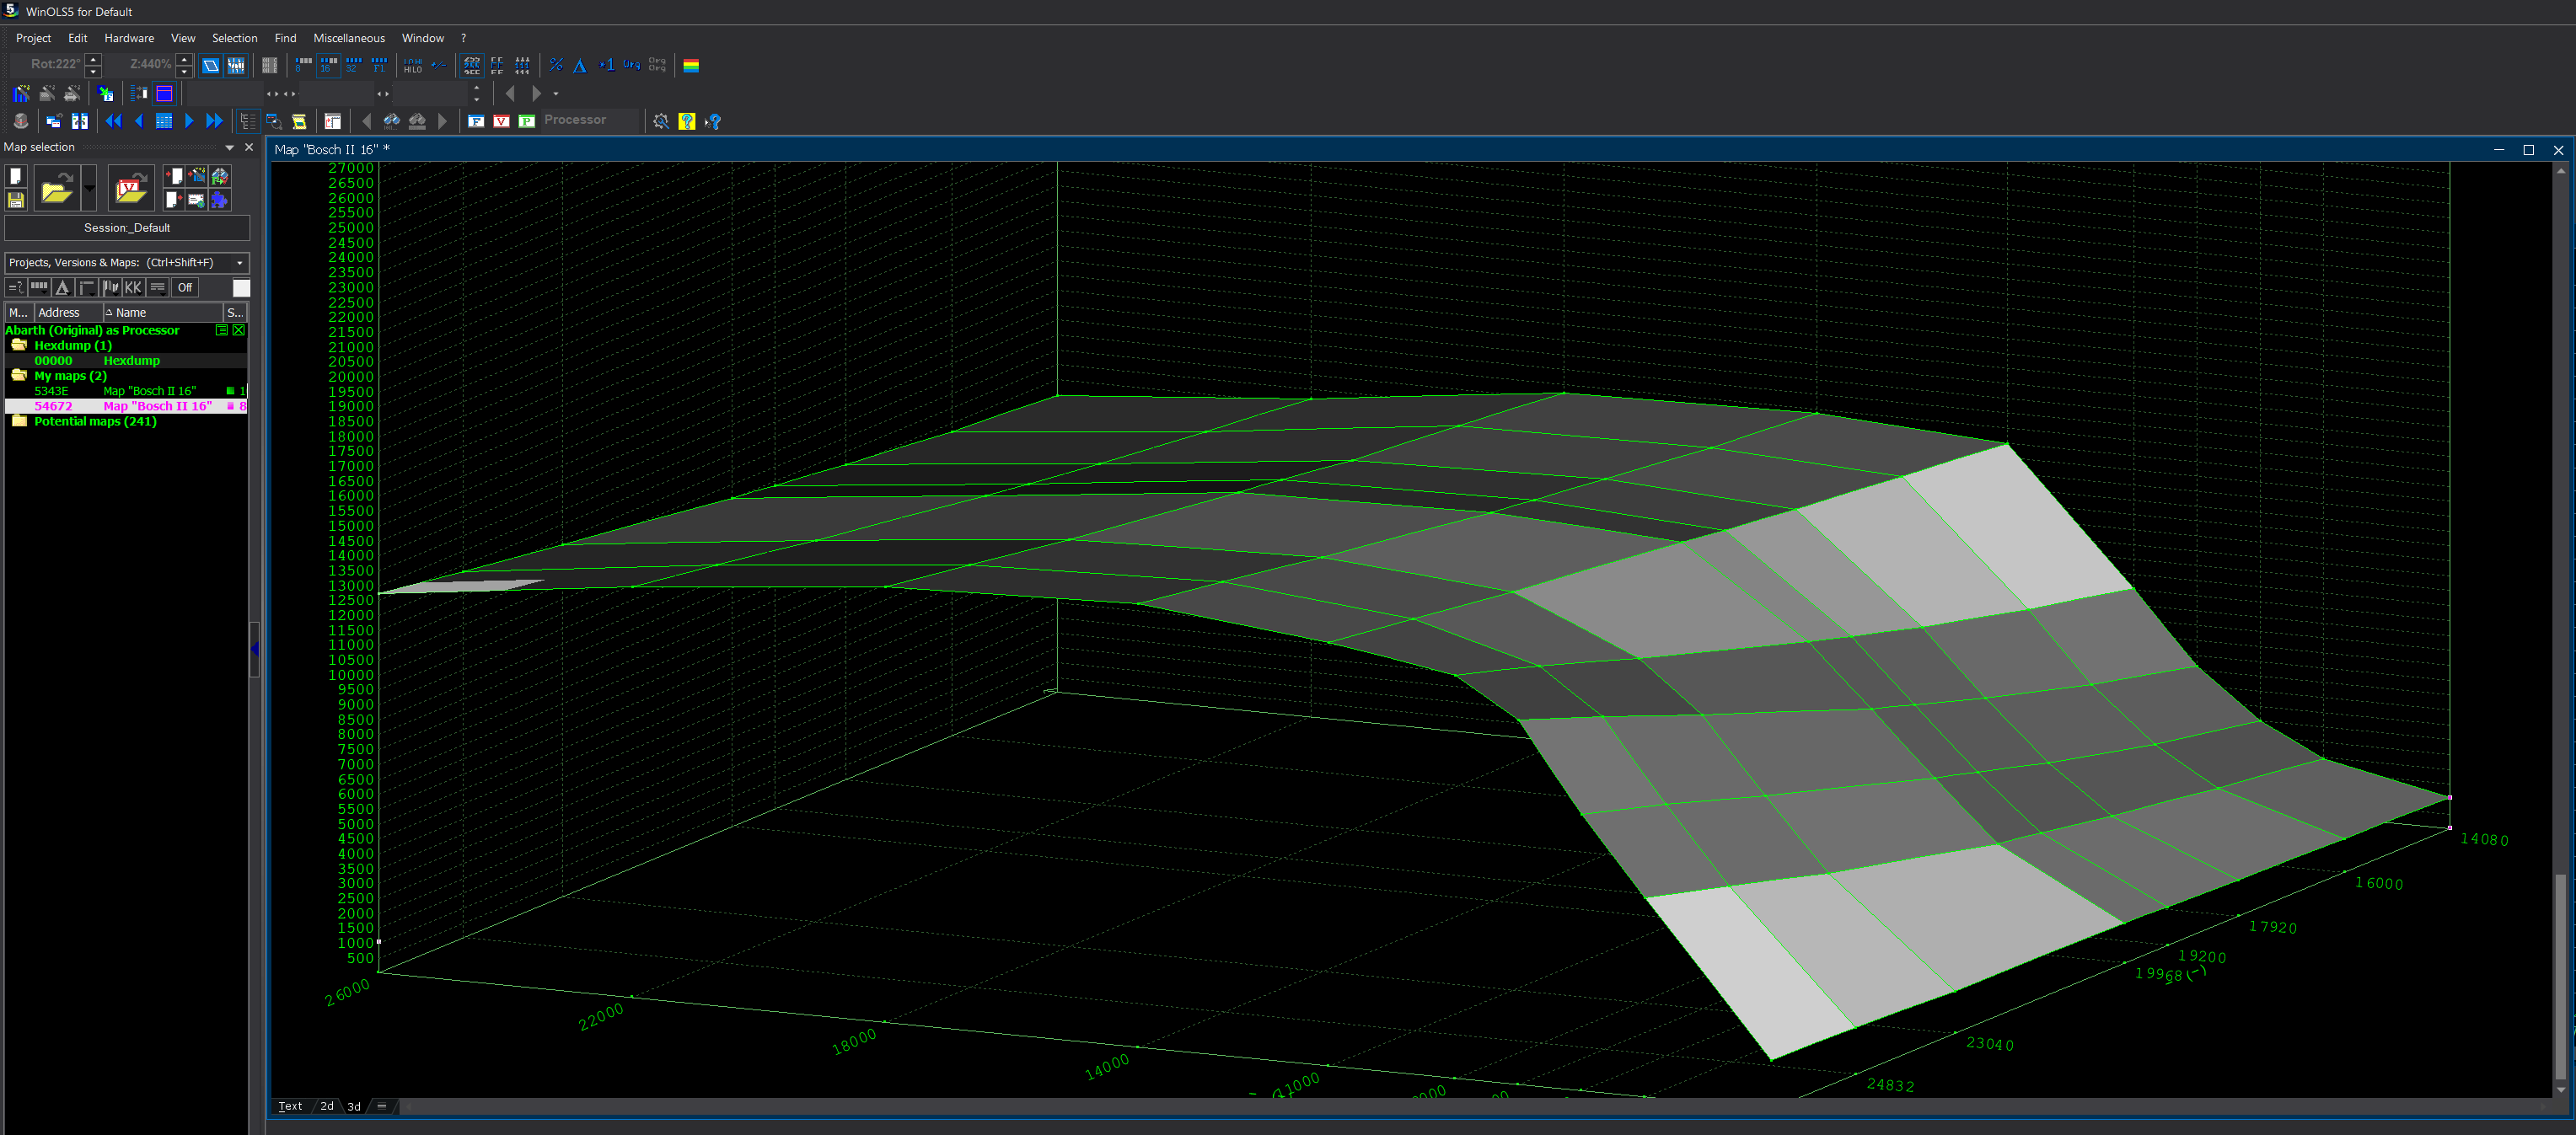The height and width of the screenshot is (1135, 2576).
Task: Open the Miscellaneous menu
Action: pos(348,38)
